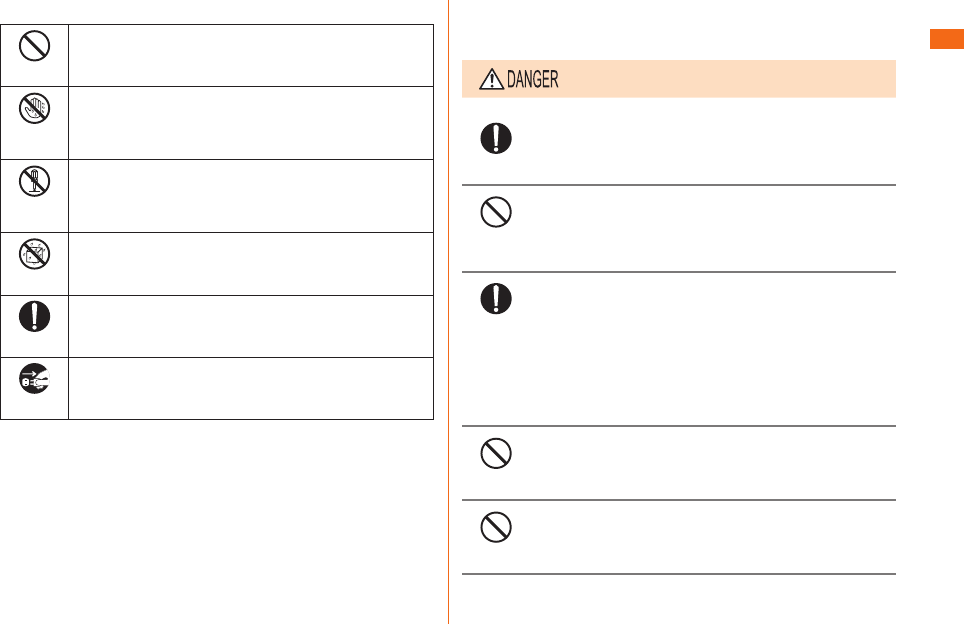Image resolution: width=964 pixels, height=624 pixels.
Task: Click the warning triangle beside DANGER
Action: click(x=491, y=79)
